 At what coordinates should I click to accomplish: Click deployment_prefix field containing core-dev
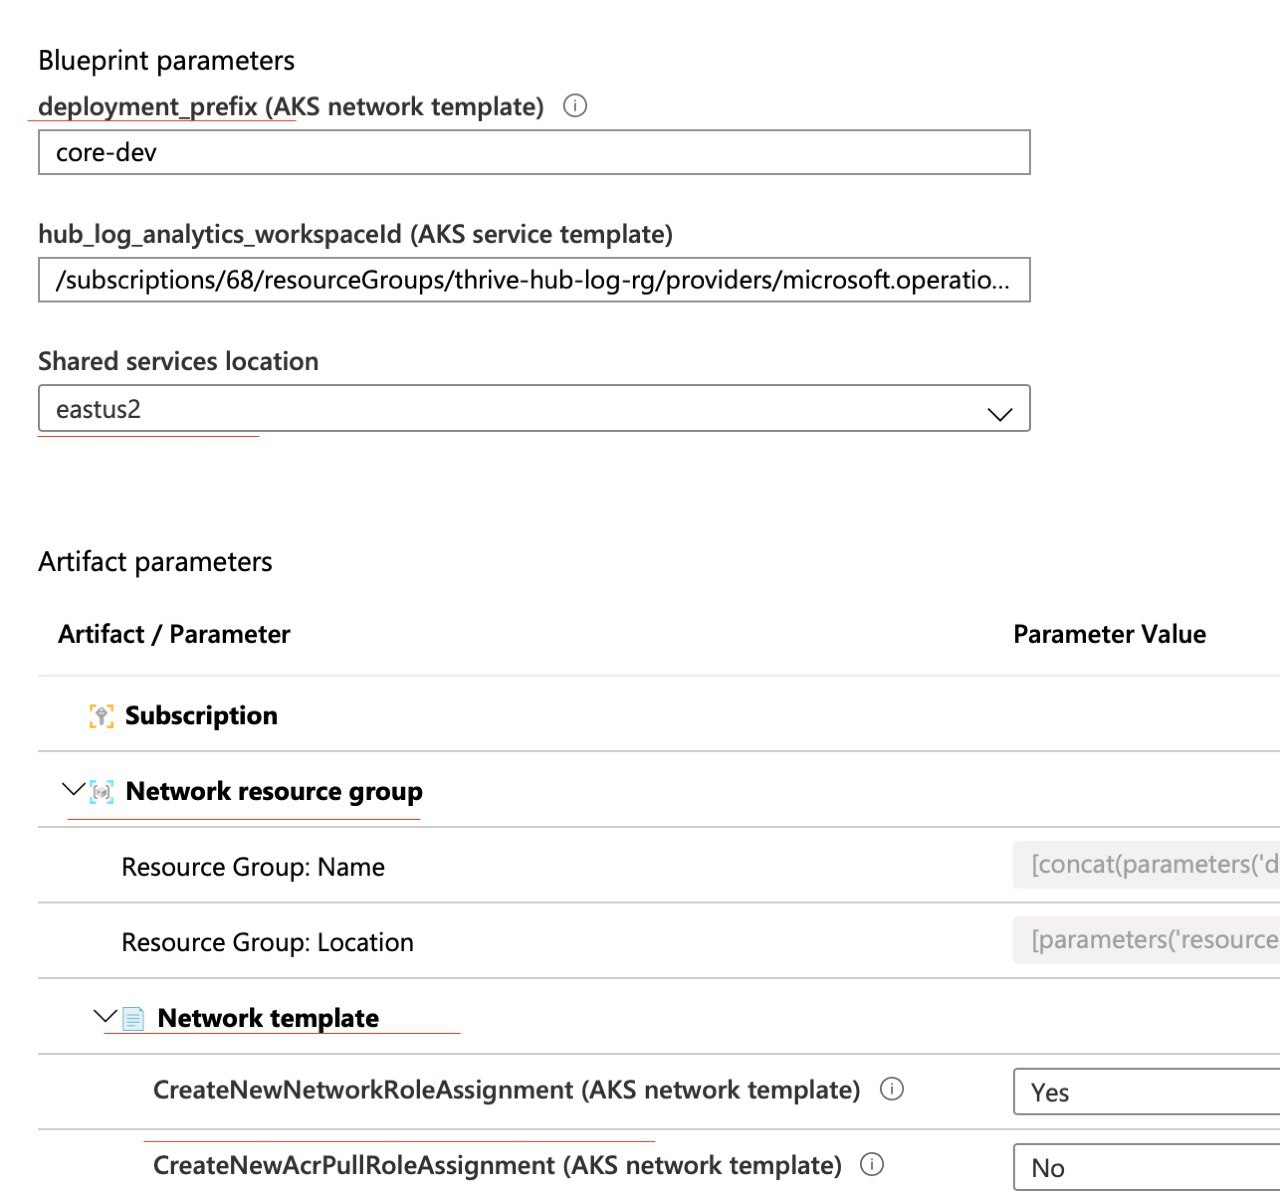coord(534,152)
